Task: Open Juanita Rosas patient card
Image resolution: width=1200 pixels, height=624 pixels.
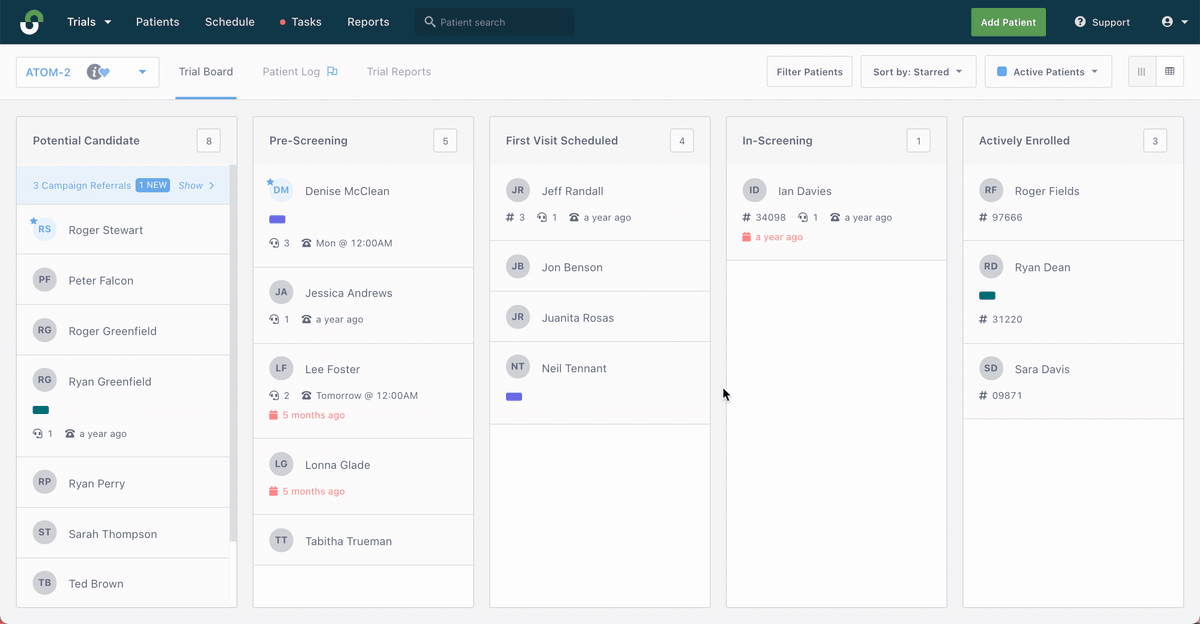Action: click(x=600, y=318)
